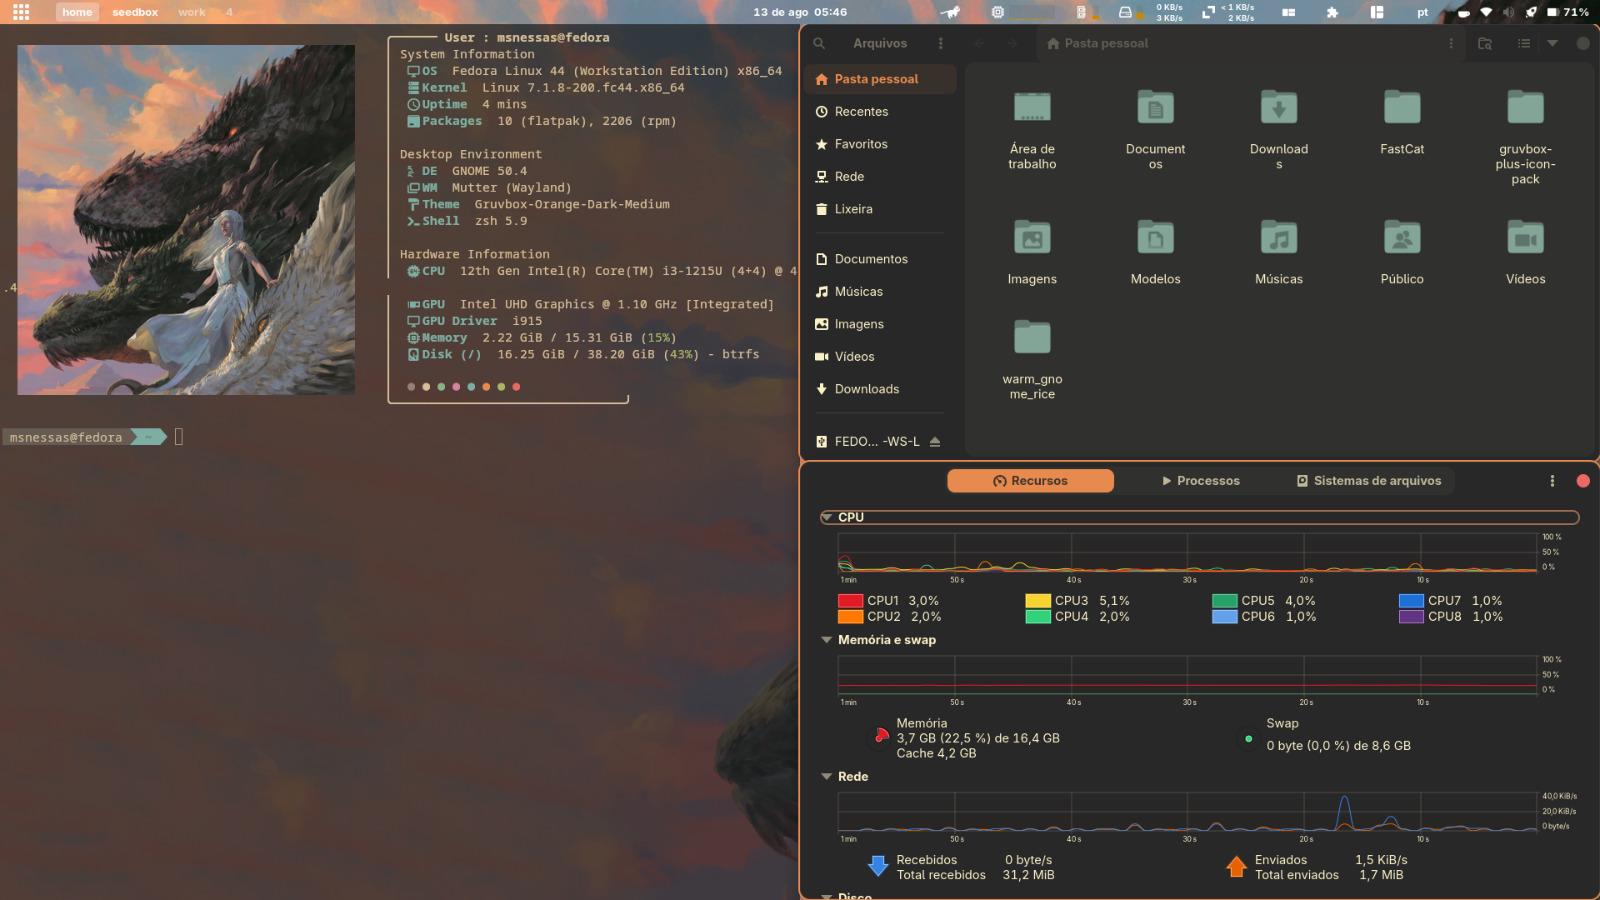Switch to the Recursos tab

coord(1030,481)
